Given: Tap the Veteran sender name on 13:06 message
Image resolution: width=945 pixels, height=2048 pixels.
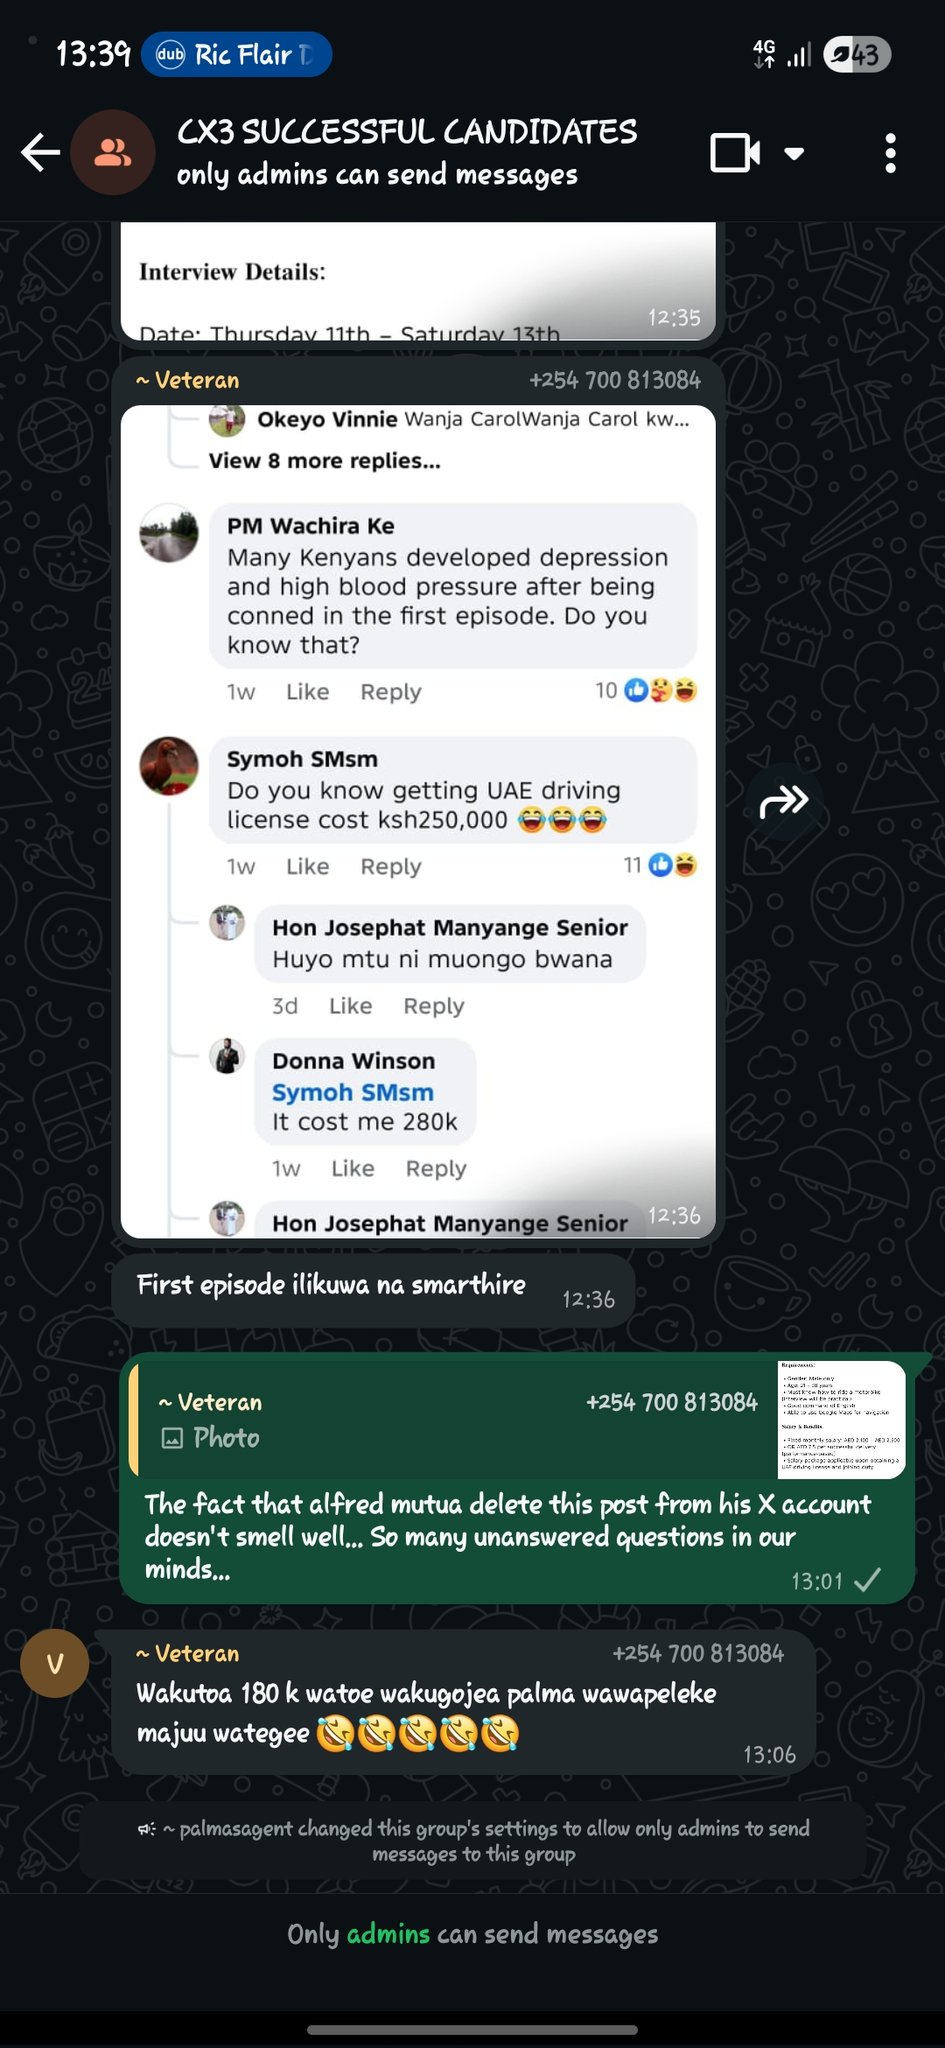Looking at the screenshot, I should (x=188, y=1653).
